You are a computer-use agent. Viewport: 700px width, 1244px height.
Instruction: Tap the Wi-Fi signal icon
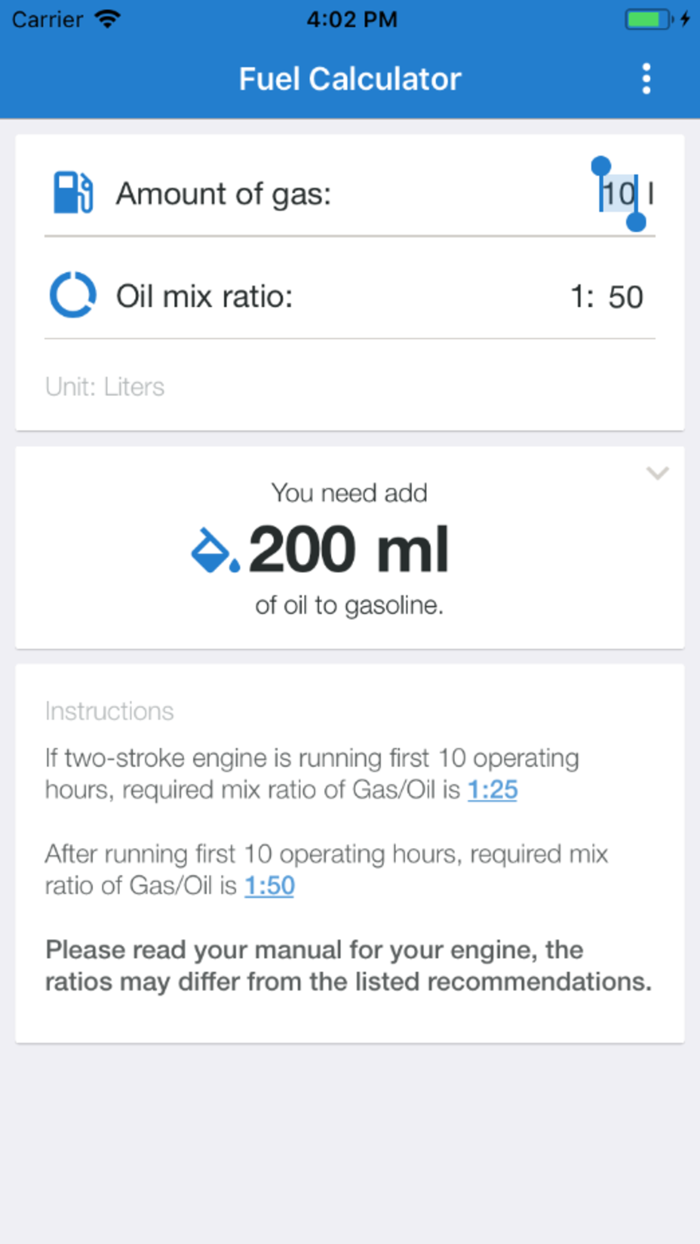coord(106,19)
